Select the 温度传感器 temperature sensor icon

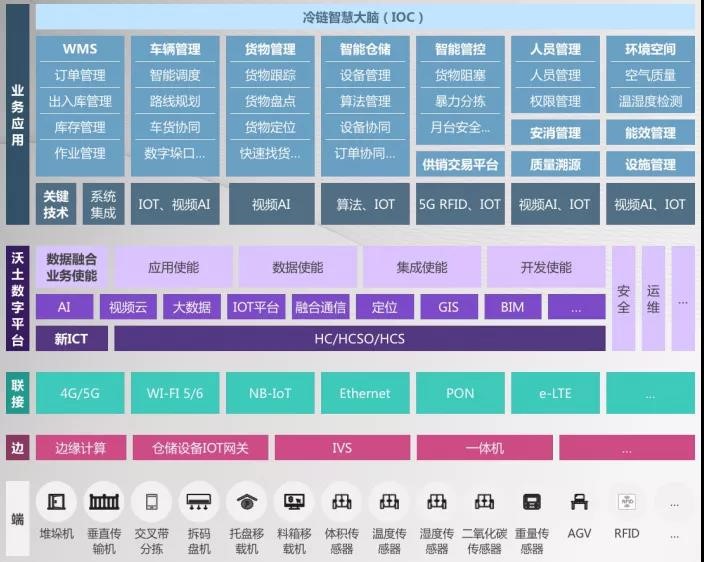click(x=389, y=502)
